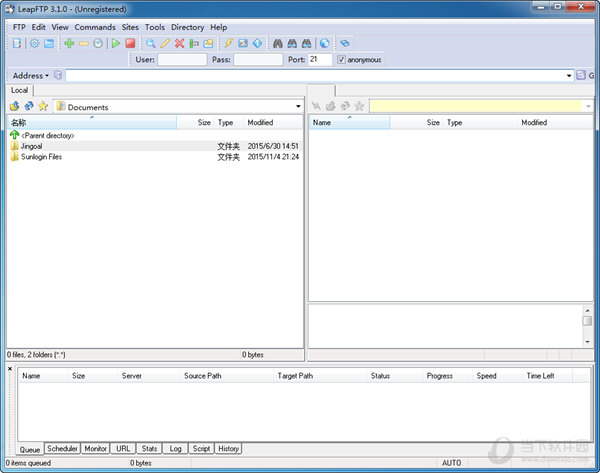Click the User input field

tap(182, 59)
